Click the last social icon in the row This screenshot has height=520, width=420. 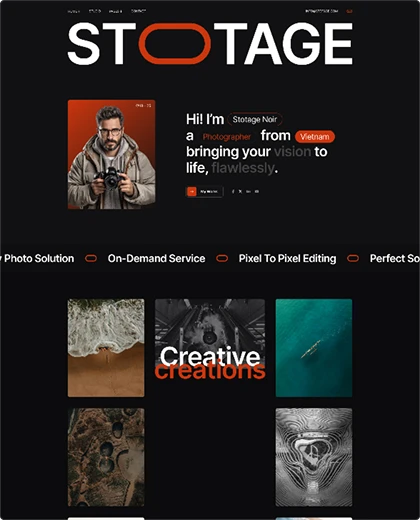(x=257, y=191)
